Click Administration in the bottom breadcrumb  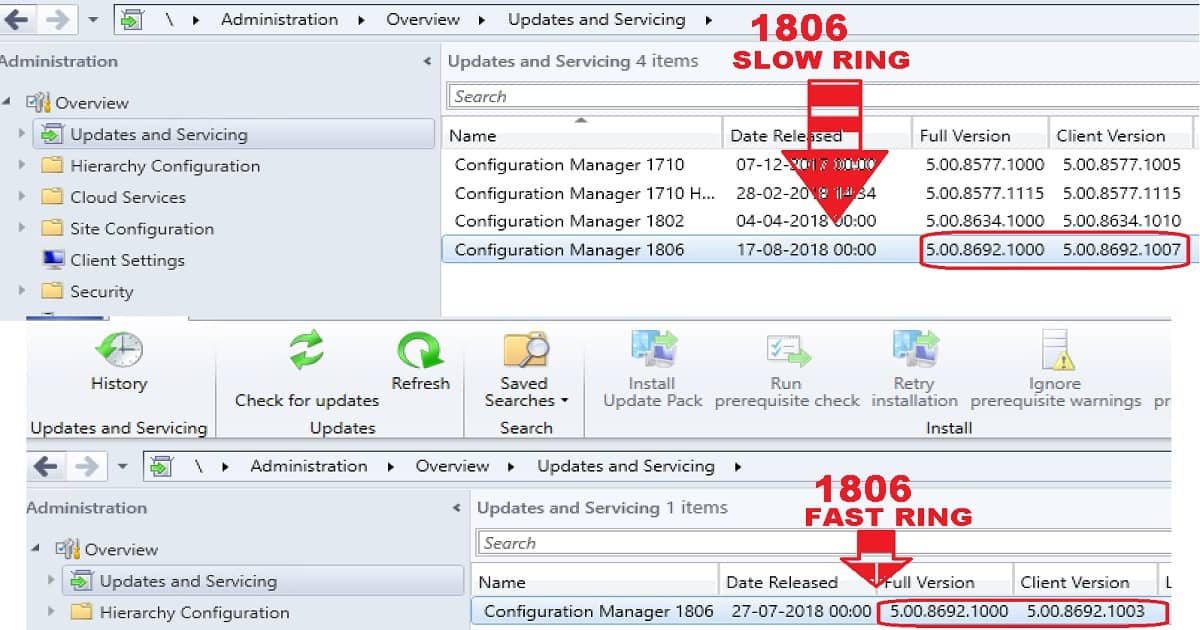309,466
